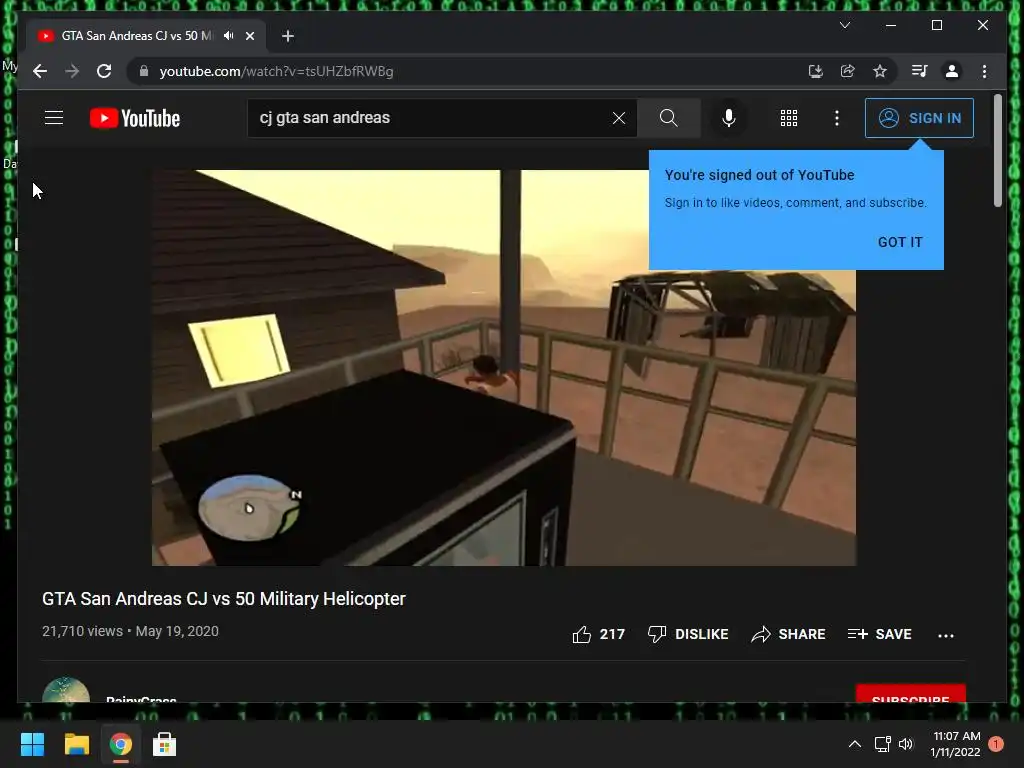
Task: Open the Windows Start menu
Action: 32,744
